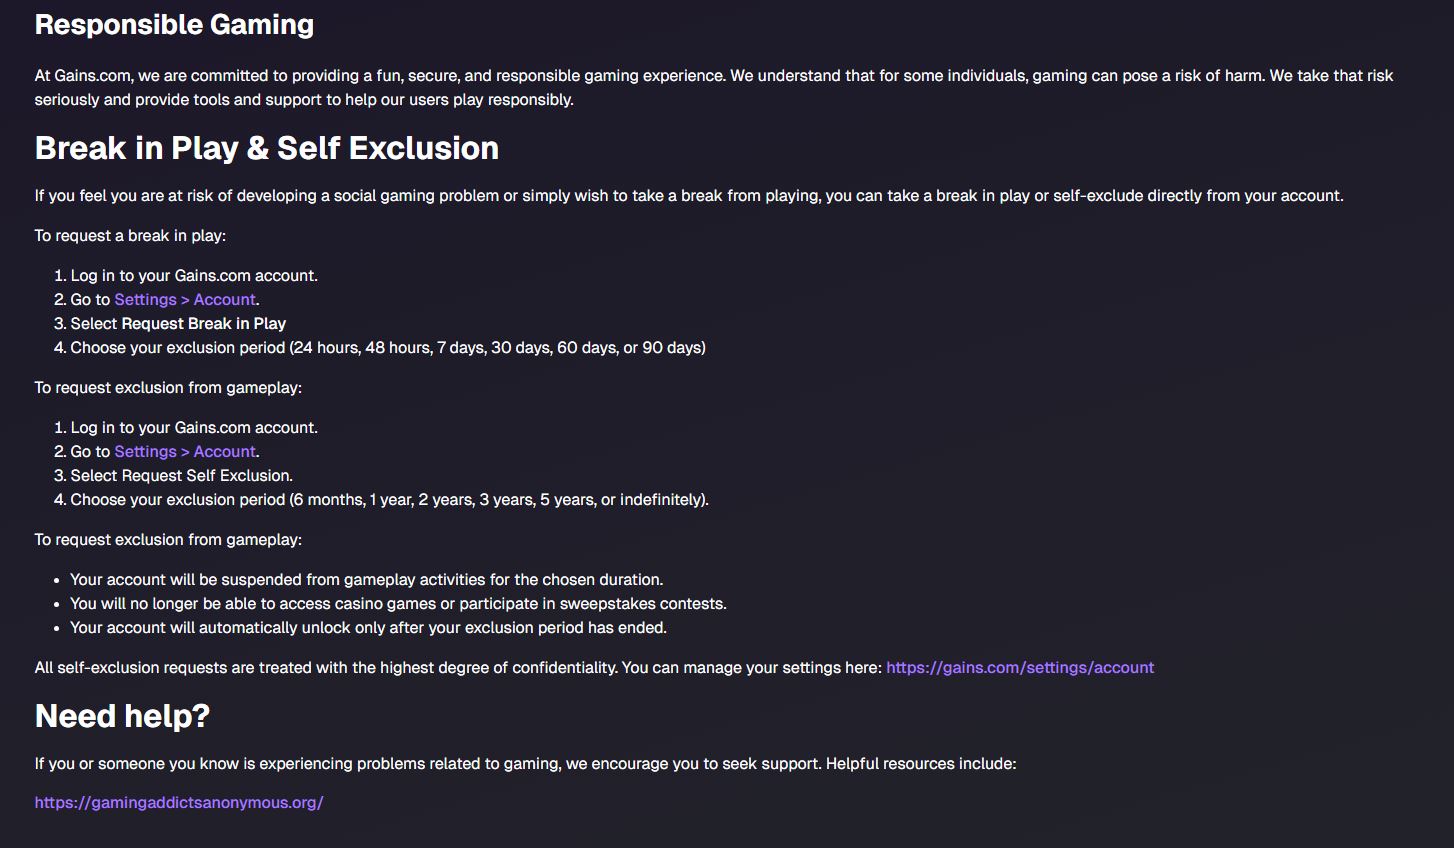1454x848 pixels.
Task: Click the 'Helpful resources include' sentence
Action: pyautogui.click(x=525, y=764)
